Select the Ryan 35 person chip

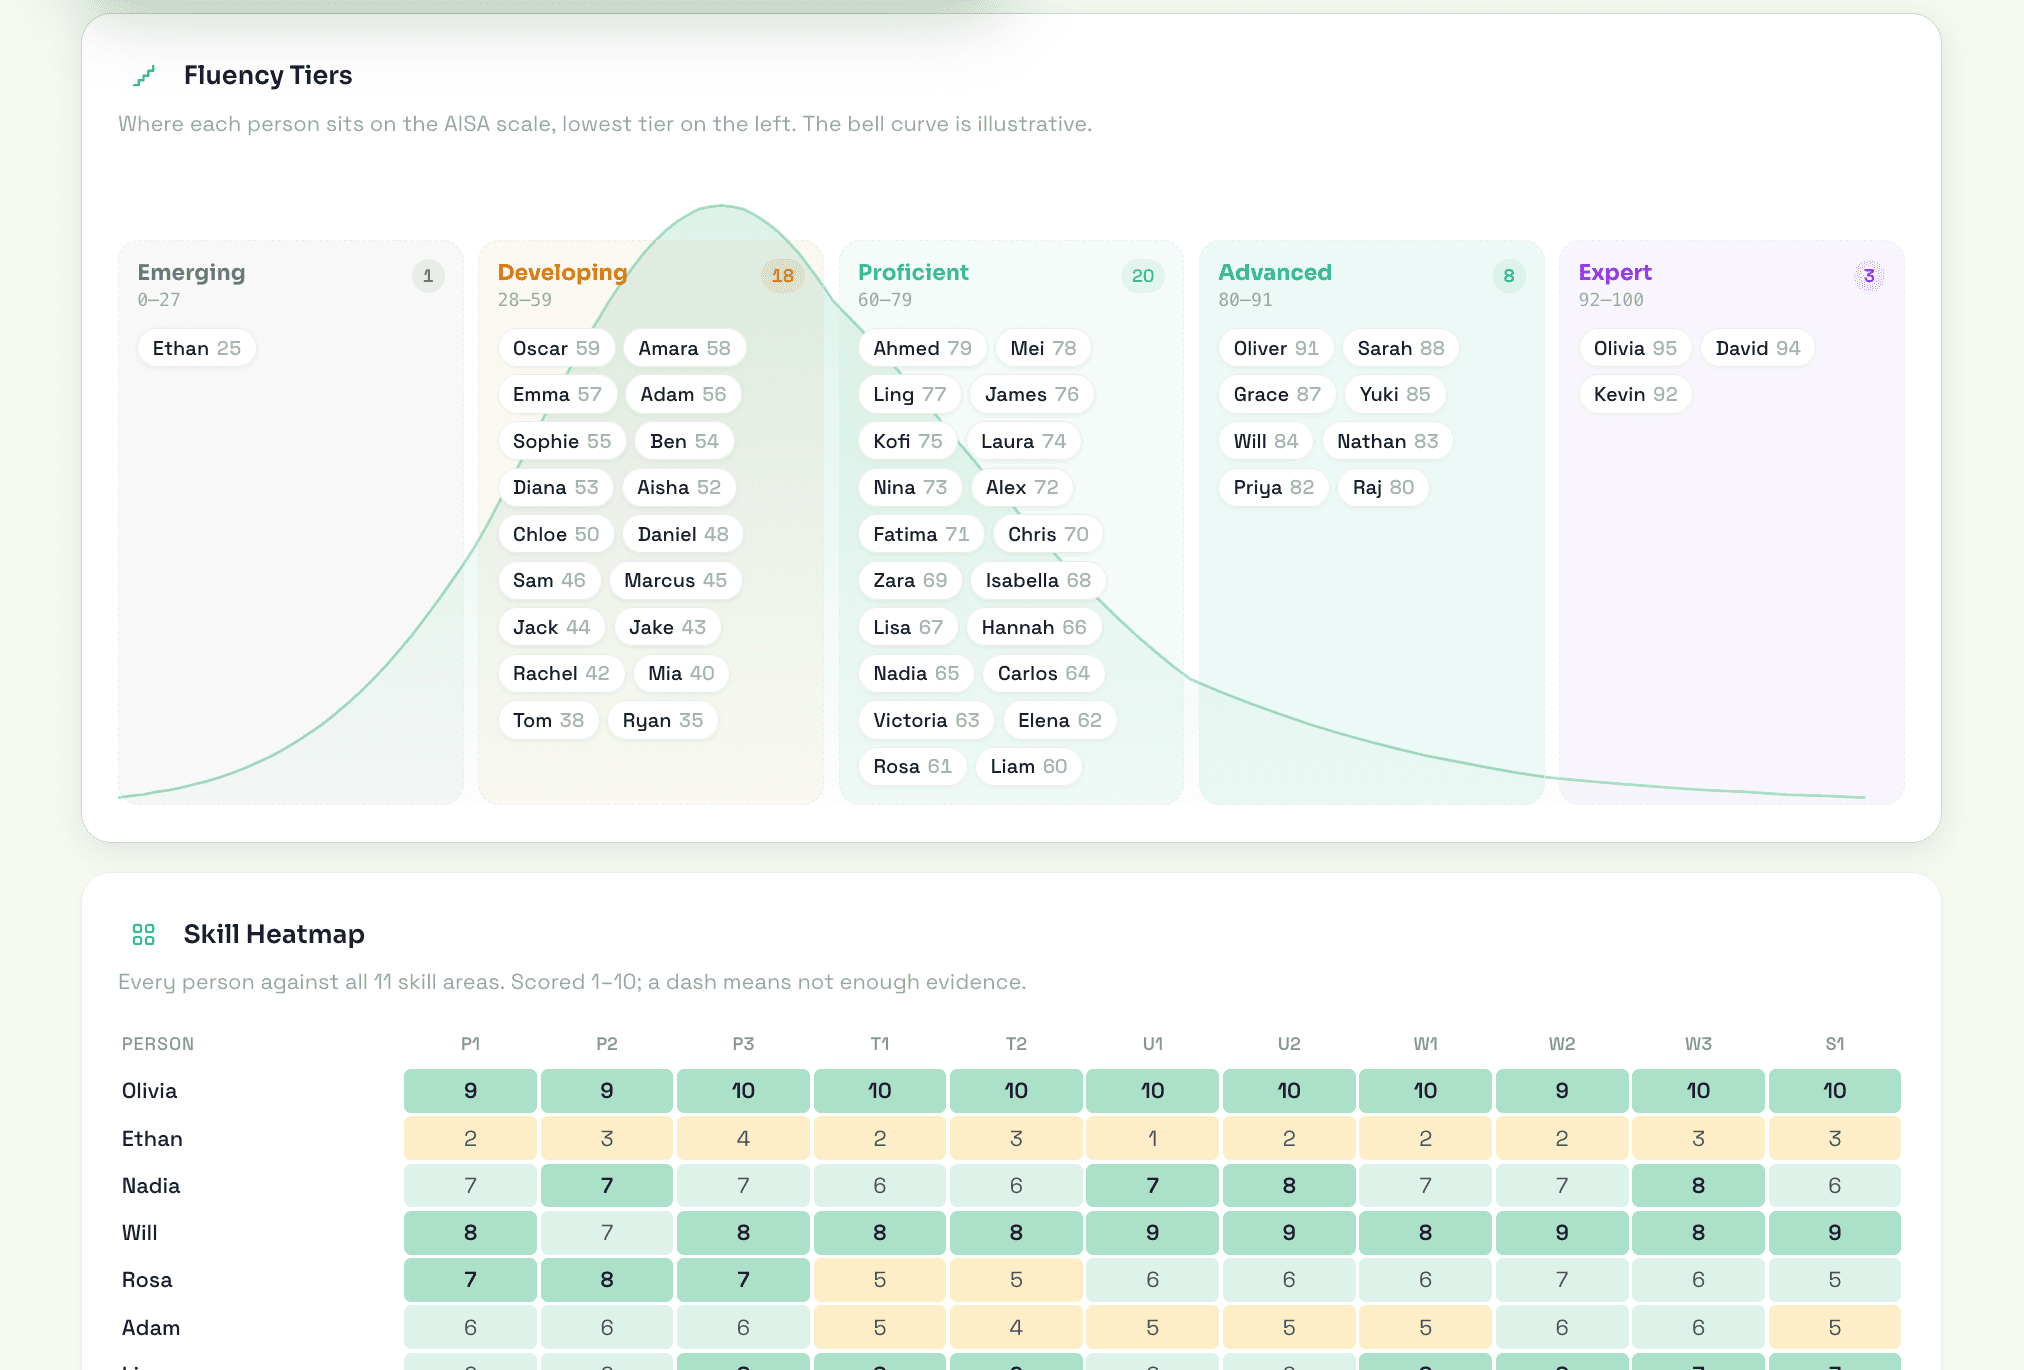click(663, 720)
